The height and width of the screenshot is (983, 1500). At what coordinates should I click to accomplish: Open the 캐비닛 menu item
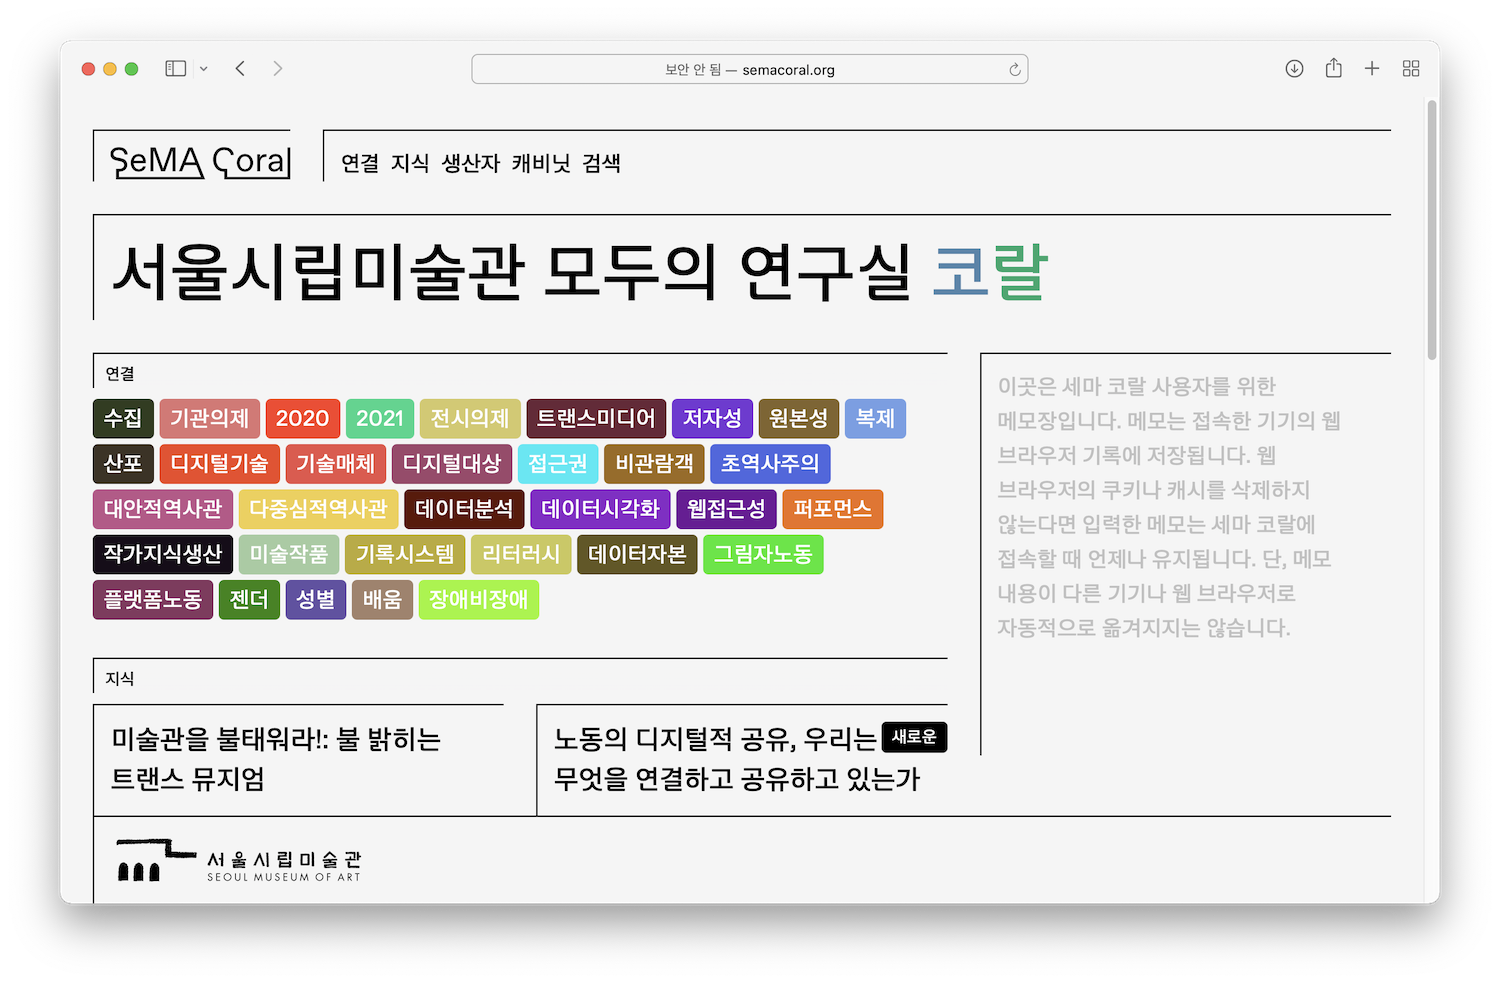pos(541,163)
